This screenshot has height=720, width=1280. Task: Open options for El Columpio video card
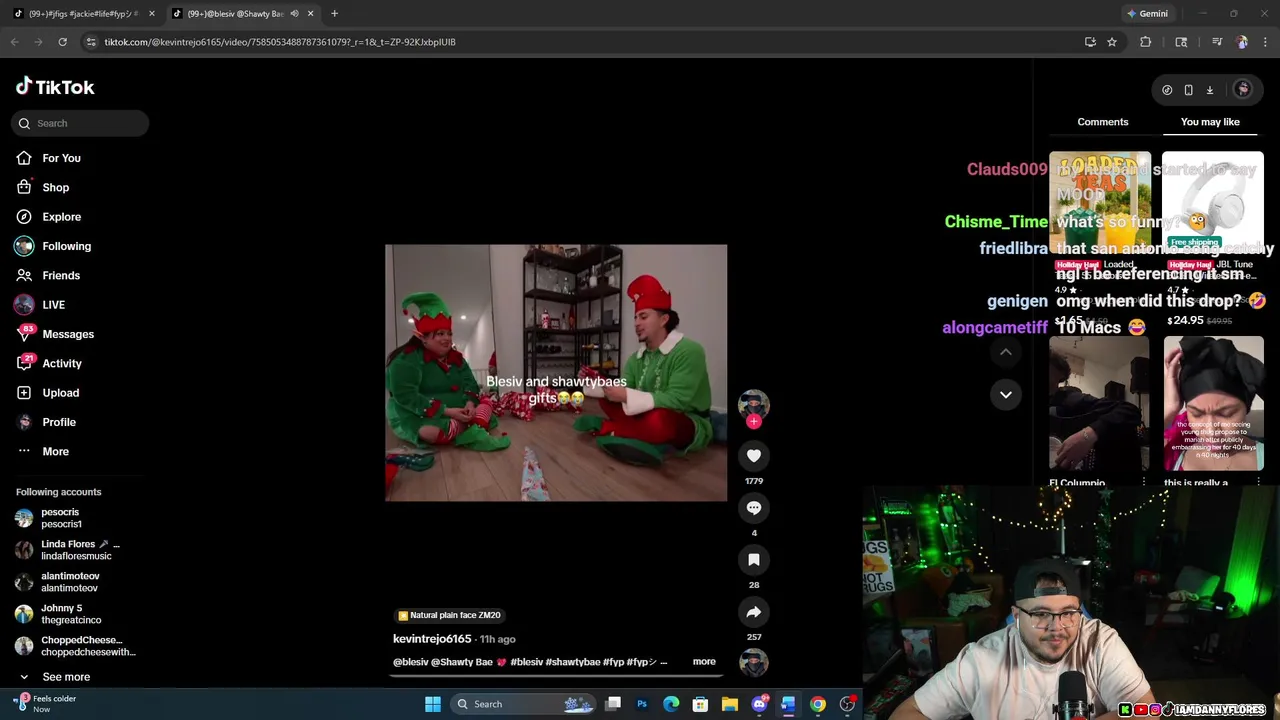pos(1144,483)
